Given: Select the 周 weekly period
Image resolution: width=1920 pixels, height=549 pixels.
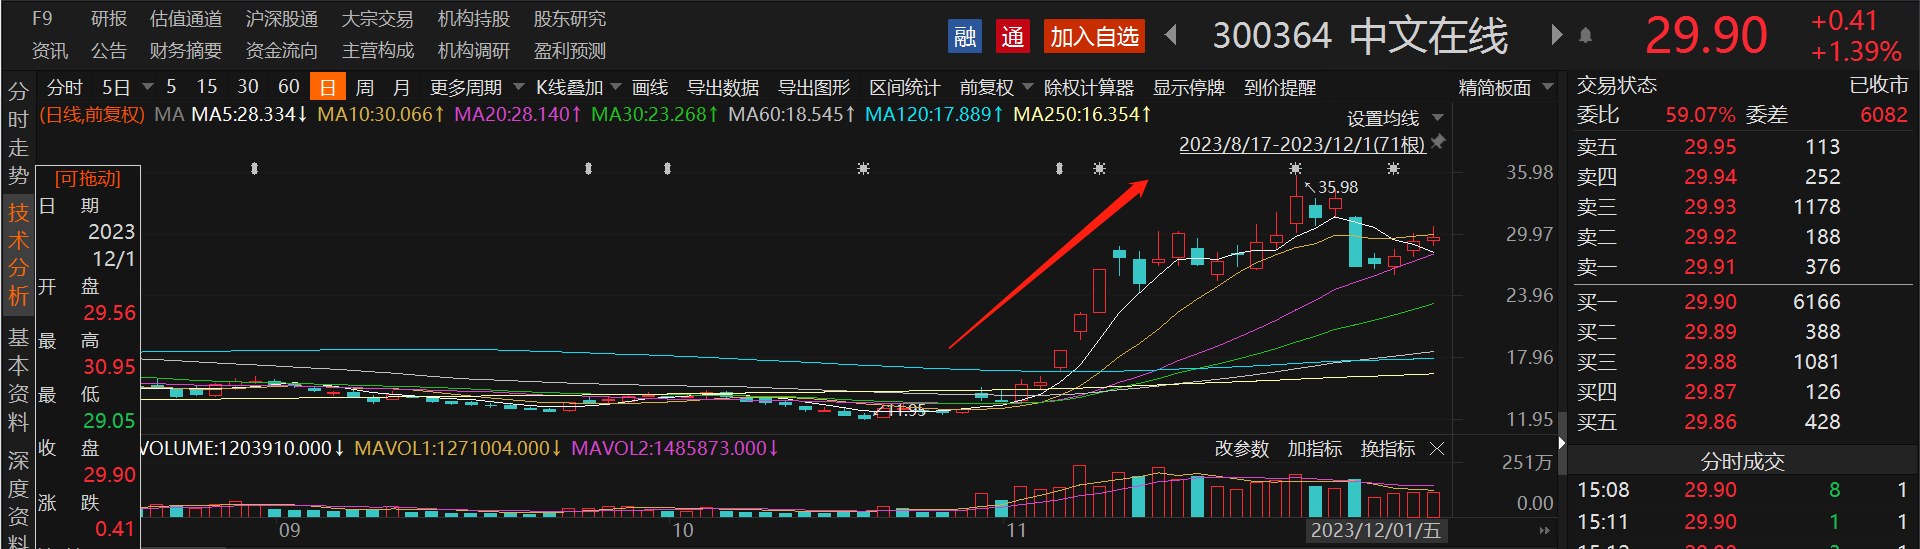Looking at the screenshot, I should point(365,88).
